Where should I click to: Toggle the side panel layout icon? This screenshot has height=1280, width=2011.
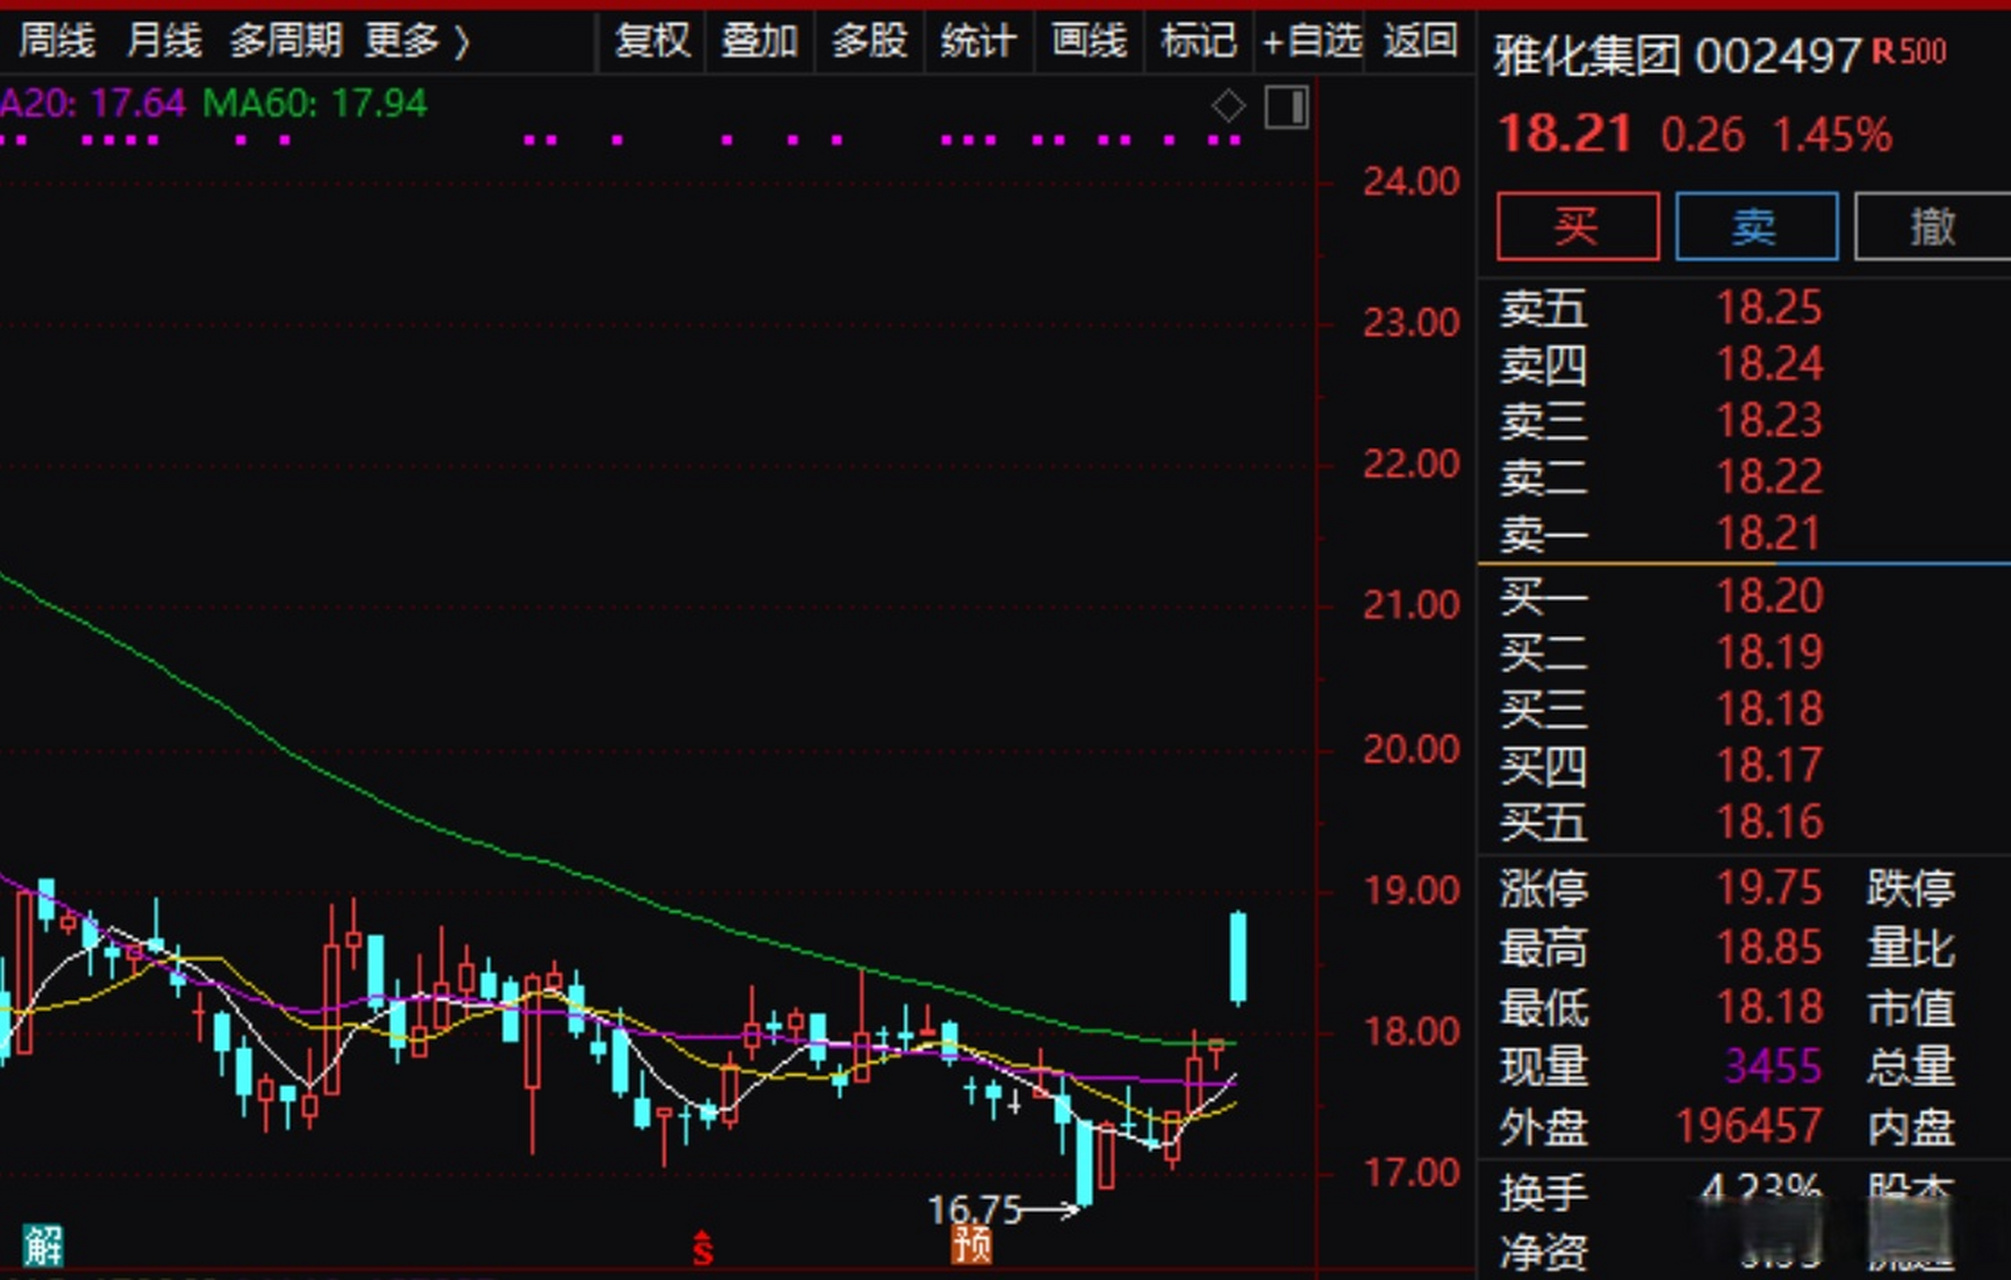click(1286, 107)
